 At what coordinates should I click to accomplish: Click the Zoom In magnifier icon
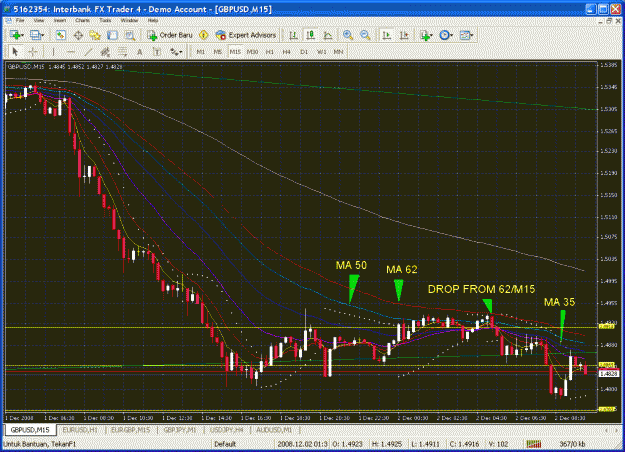(348, 35)
